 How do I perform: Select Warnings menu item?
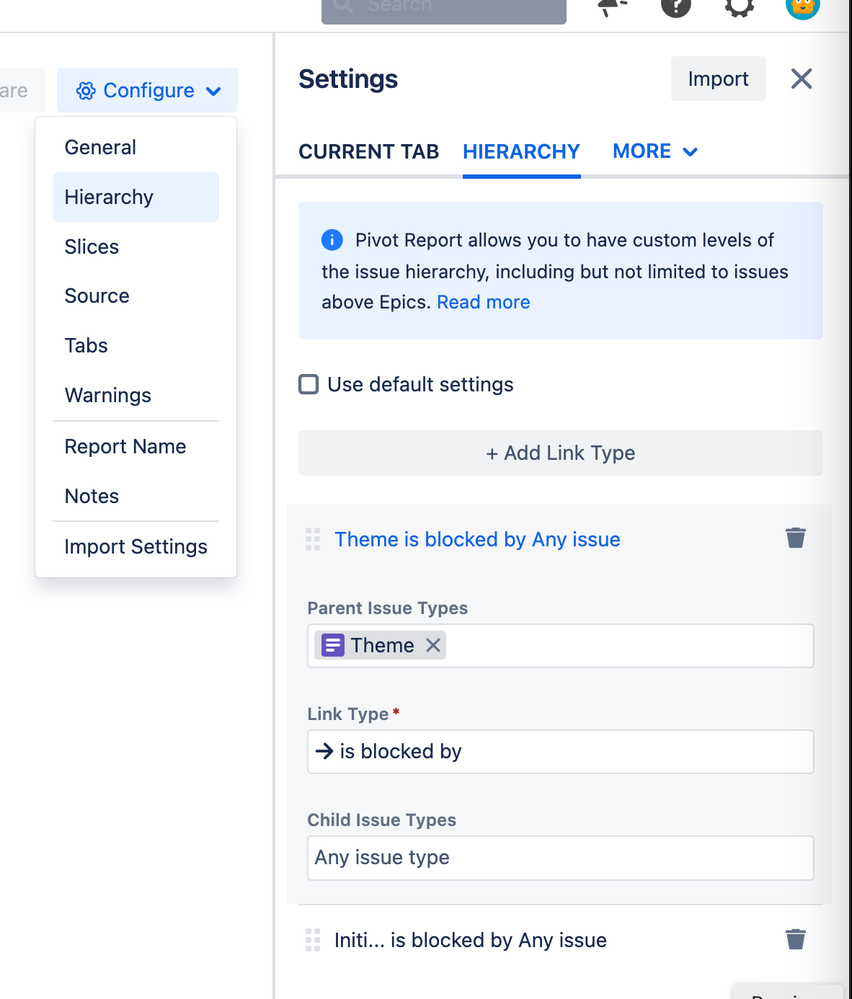tap(136, 395)
